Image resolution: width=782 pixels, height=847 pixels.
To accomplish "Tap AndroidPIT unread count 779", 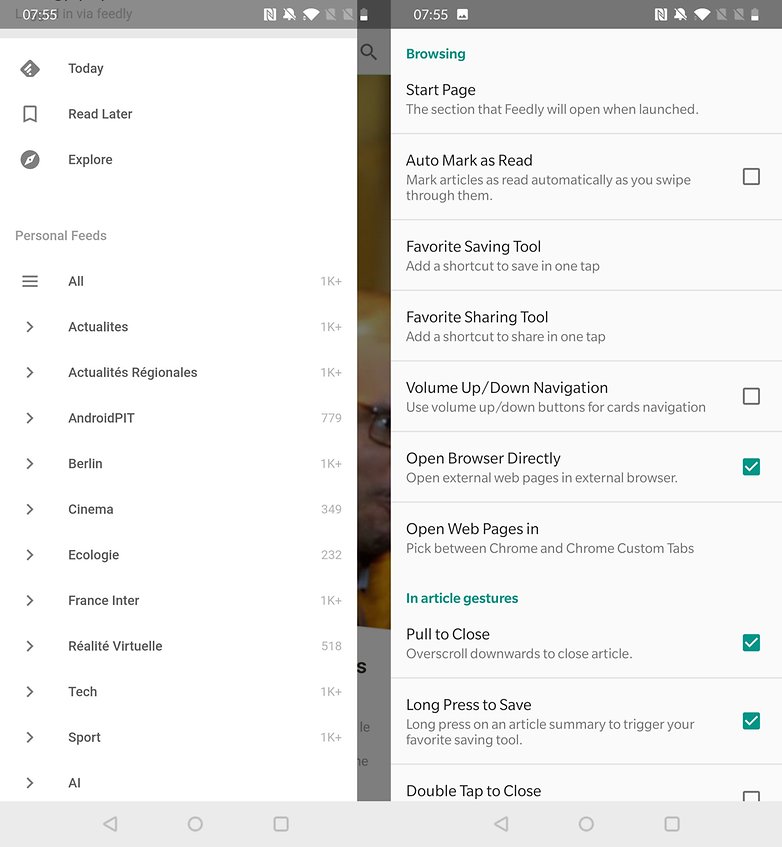I will click(331, 418).
